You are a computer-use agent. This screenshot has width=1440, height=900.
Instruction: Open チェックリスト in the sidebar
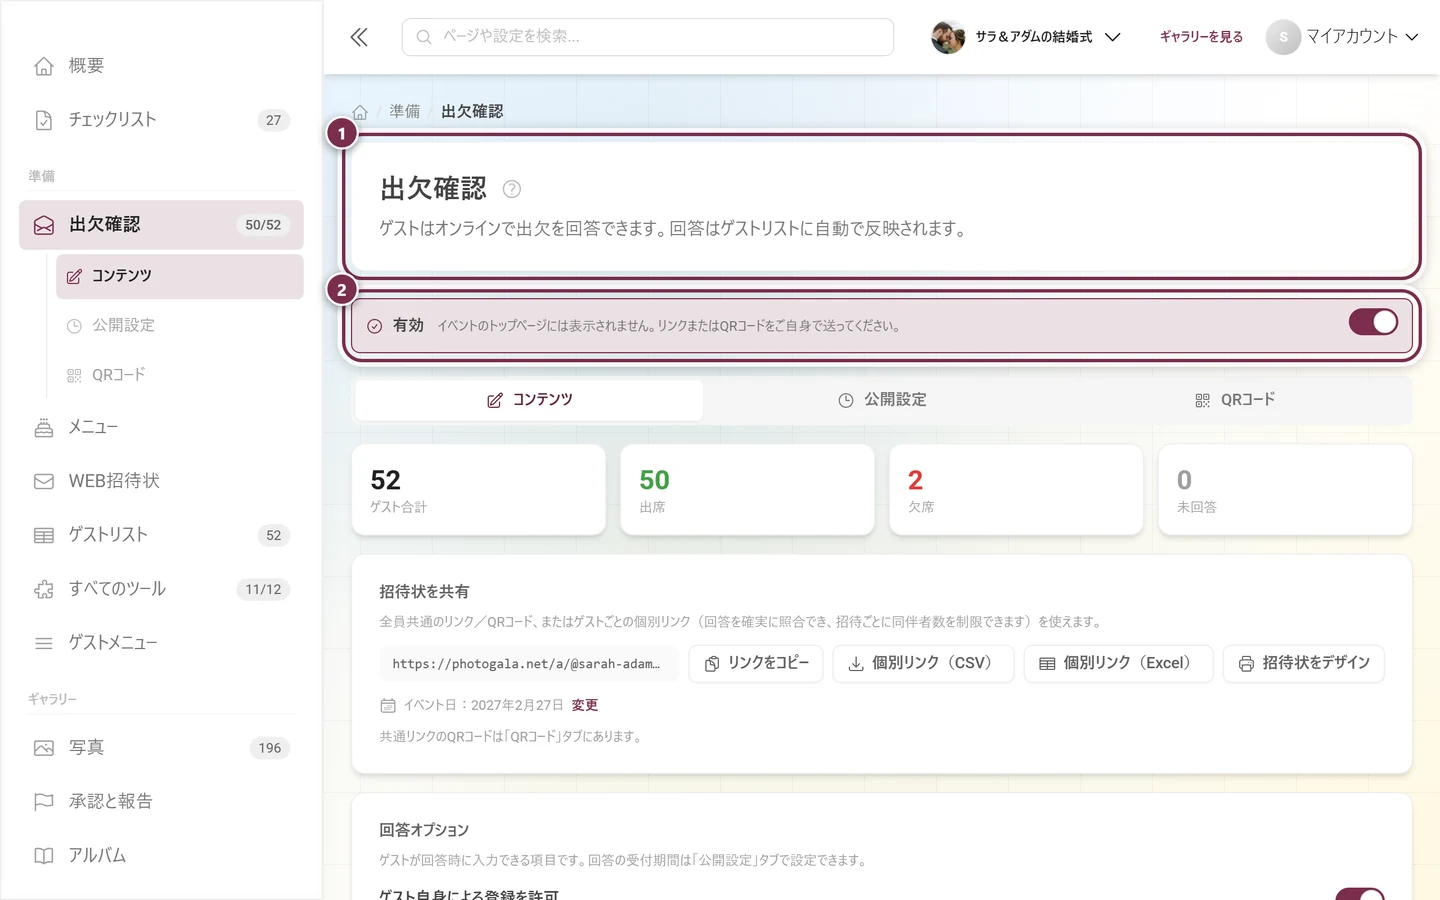pyautogui.click(x=161, y=120)
